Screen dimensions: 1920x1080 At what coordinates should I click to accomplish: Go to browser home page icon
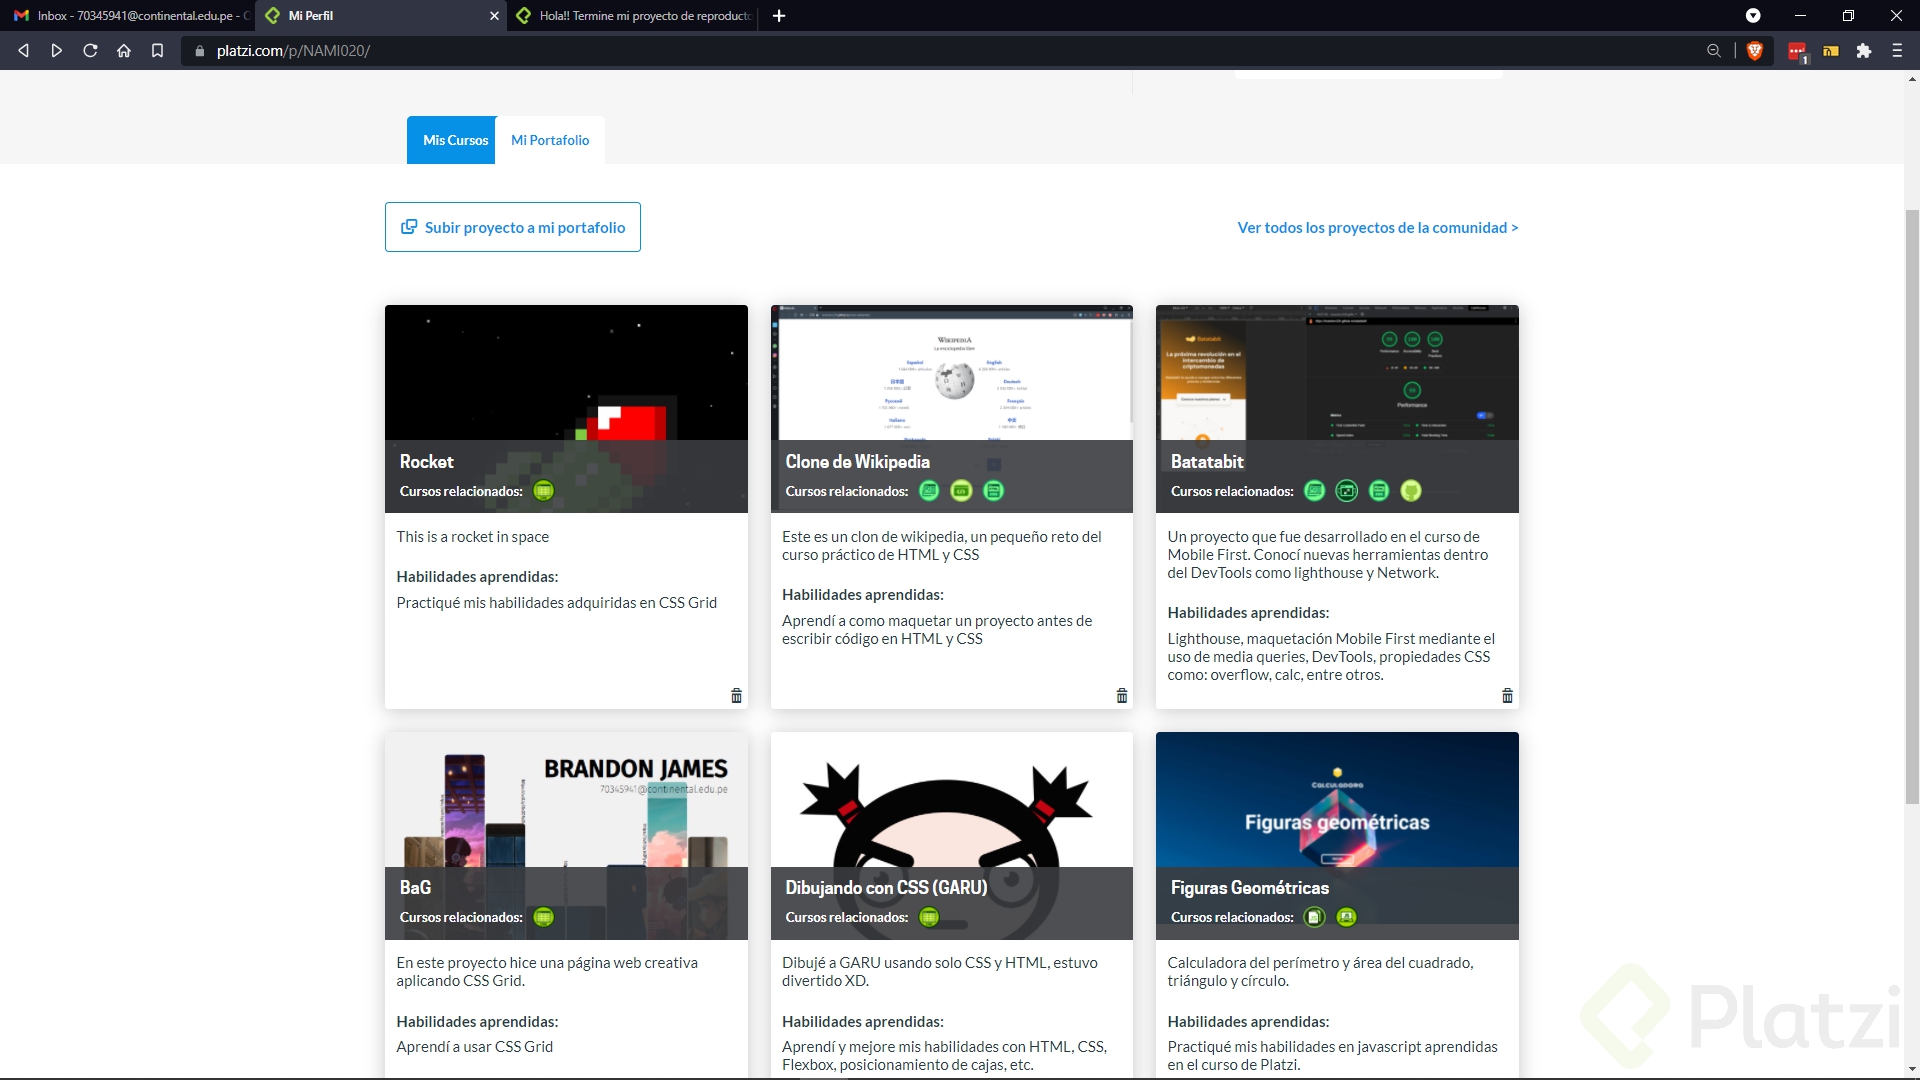pos(124,51)
